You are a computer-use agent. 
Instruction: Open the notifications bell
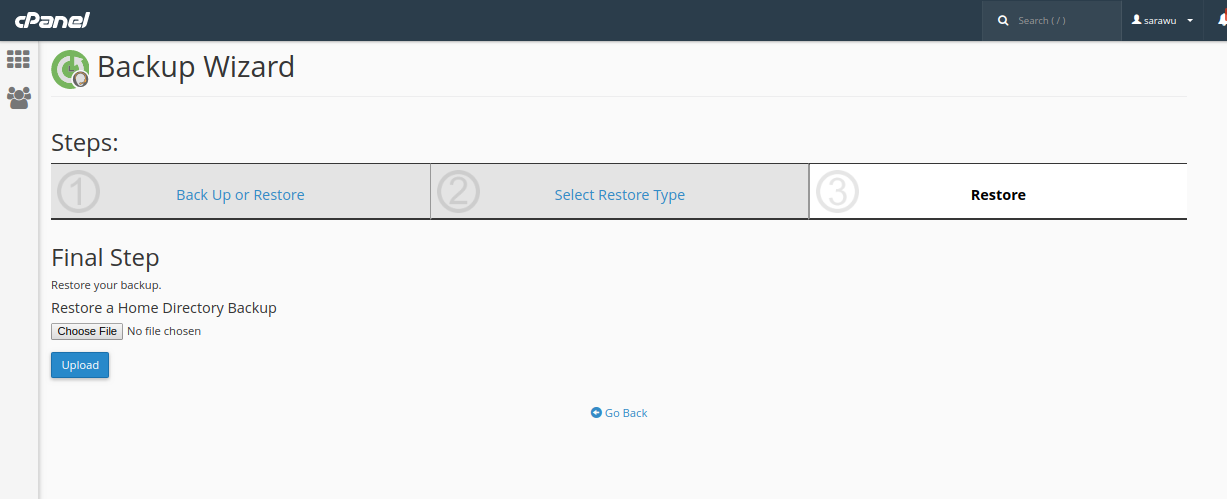[1221, 20]
